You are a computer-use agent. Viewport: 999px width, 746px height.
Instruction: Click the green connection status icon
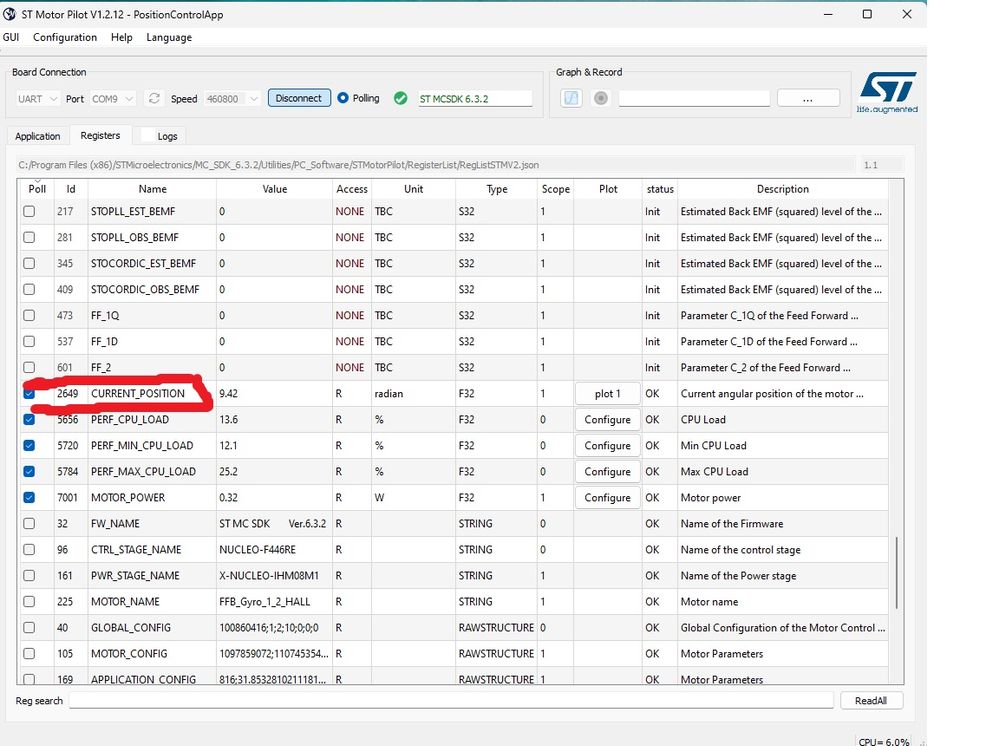tap(400, 98)
